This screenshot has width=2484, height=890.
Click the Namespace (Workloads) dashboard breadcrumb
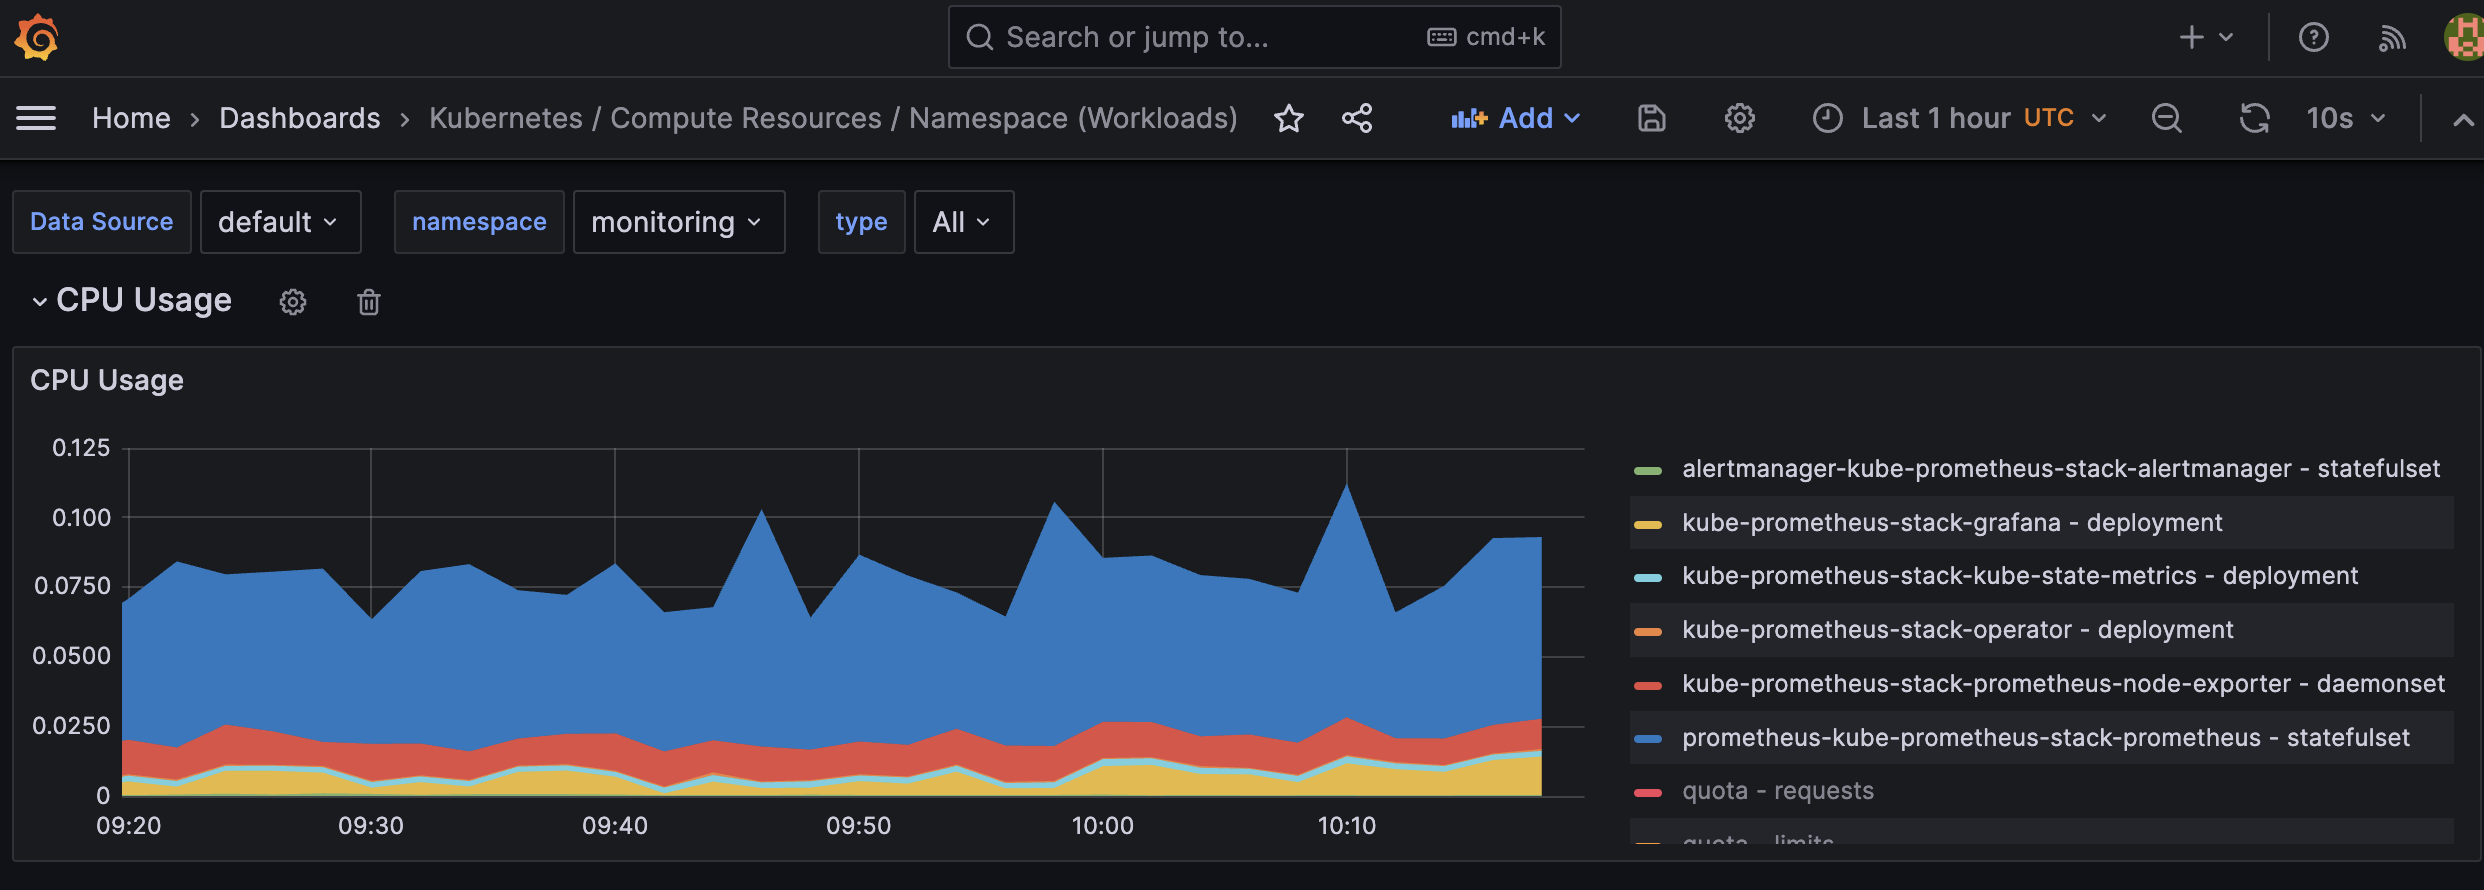(833, 118)
